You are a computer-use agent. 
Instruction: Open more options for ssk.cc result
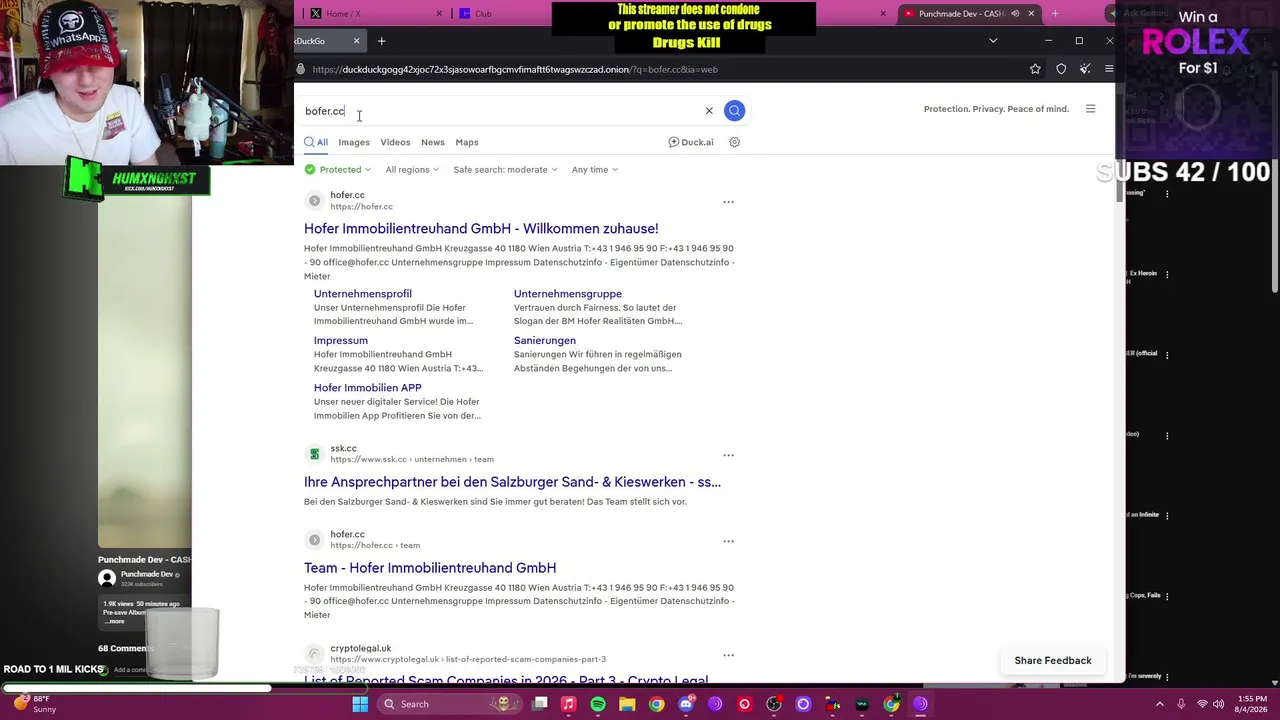(x=728, y=455)
